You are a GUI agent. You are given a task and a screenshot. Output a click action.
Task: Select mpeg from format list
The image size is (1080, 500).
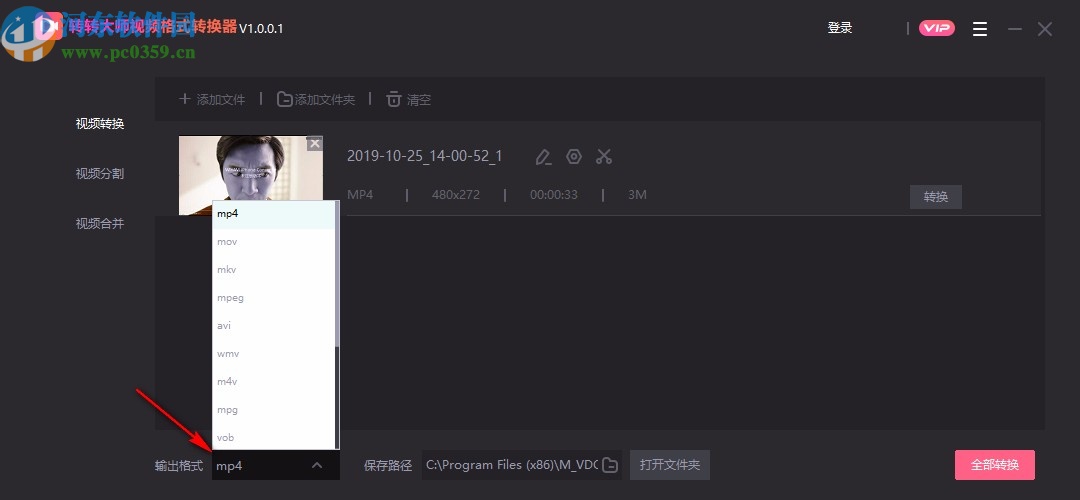273,298
